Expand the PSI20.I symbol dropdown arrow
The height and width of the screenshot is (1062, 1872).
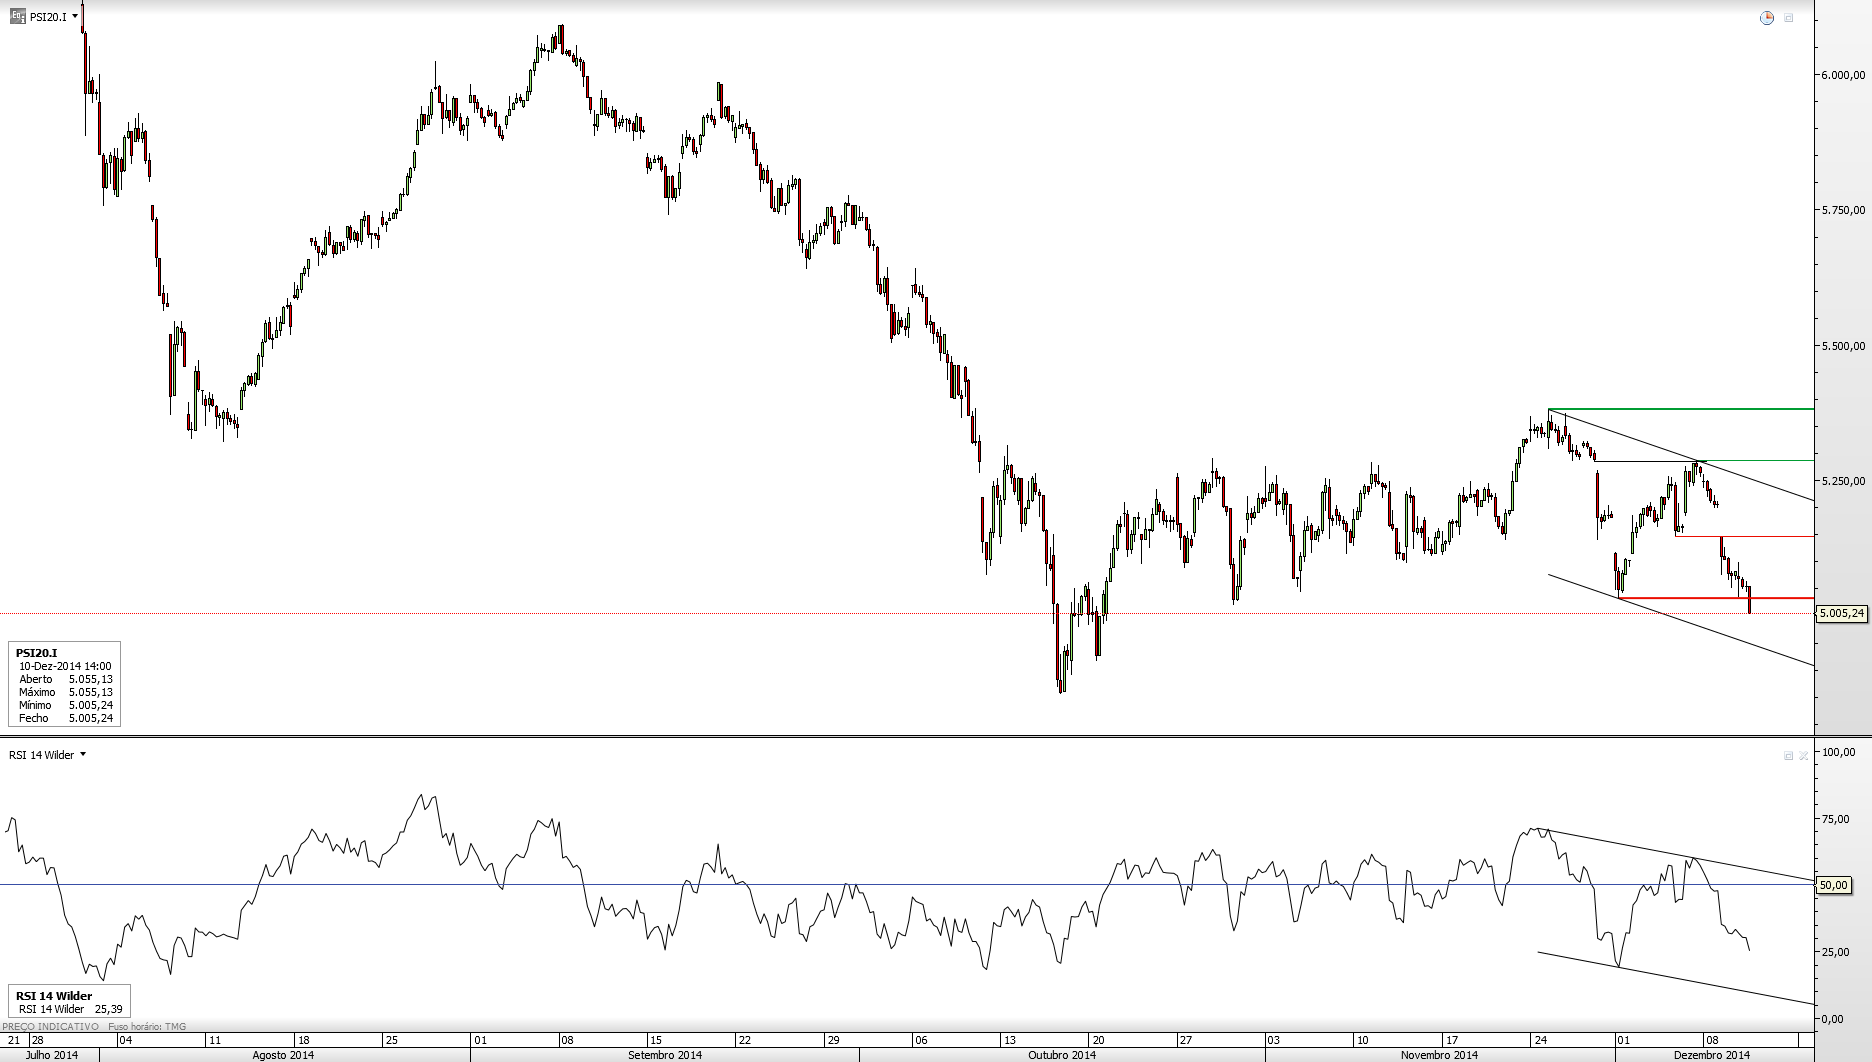[x=75, y=17]
